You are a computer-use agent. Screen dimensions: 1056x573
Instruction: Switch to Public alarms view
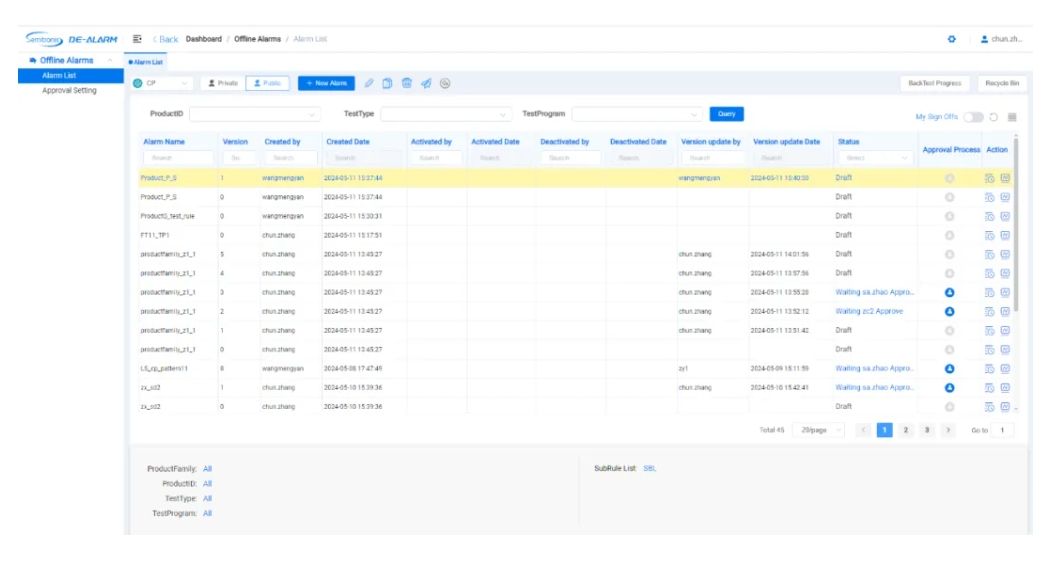click(x=265, y=83)
